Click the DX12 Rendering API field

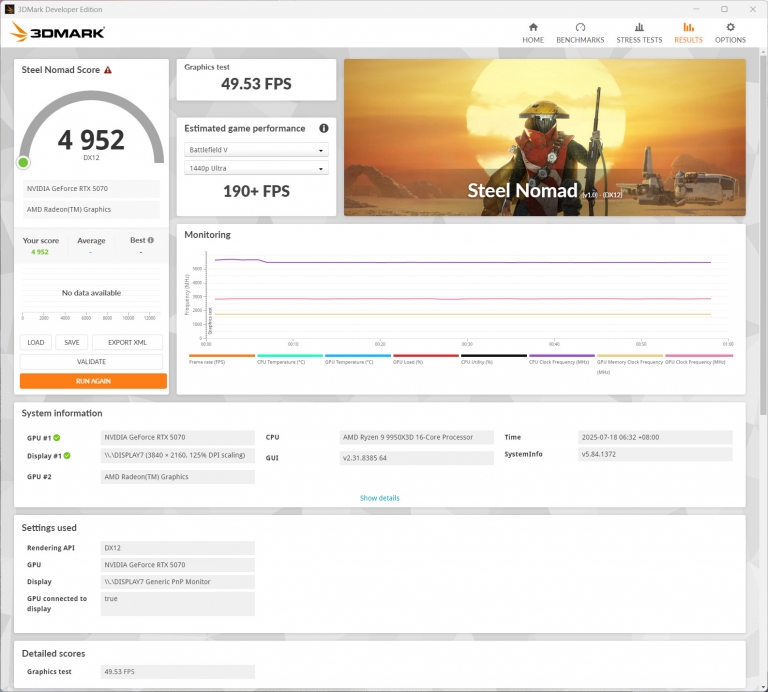(x=177, y=548)
